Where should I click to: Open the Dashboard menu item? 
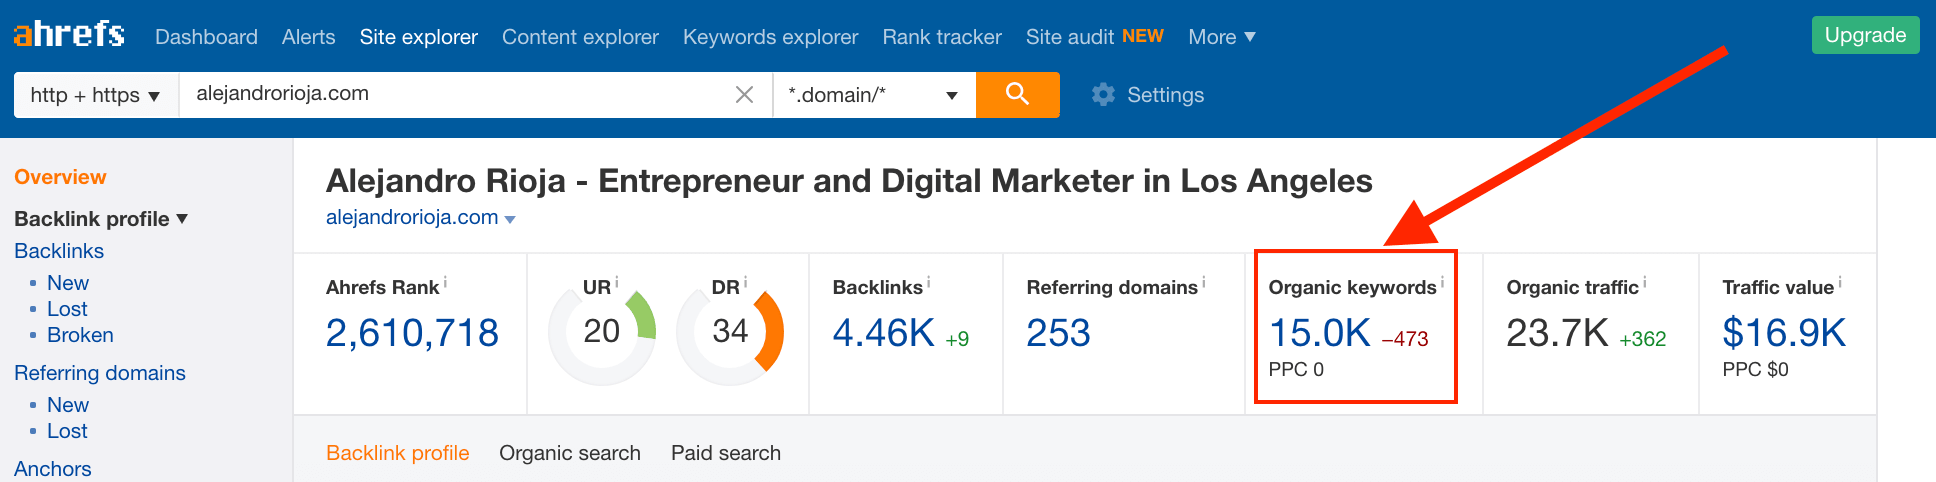coord(206,37)
